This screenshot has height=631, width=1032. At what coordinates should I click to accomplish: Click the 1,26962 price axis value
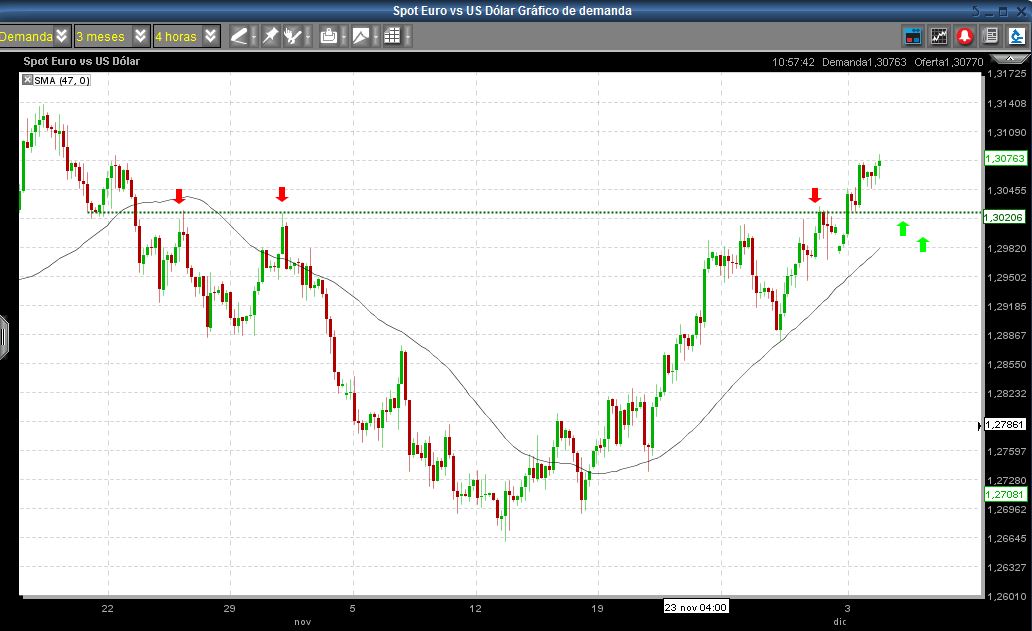[1006, 509]
